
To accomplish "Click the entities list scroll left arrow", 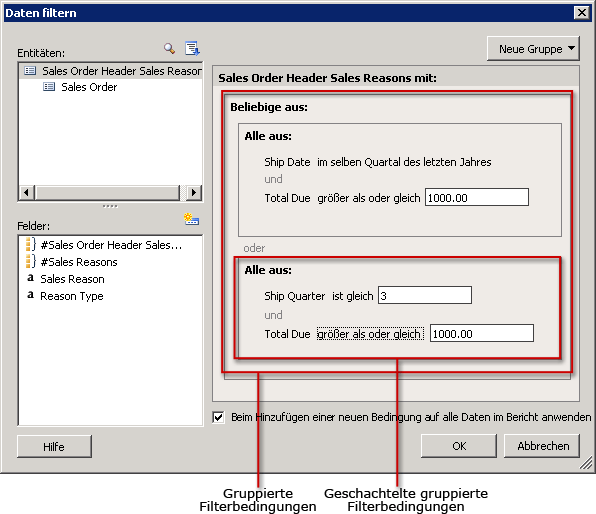I will click(26, 192).
